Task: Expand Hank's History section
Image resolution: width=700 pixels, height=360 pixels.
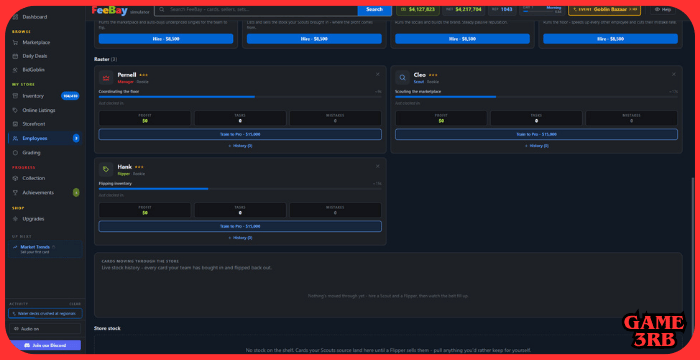Action: click(240, 238)
